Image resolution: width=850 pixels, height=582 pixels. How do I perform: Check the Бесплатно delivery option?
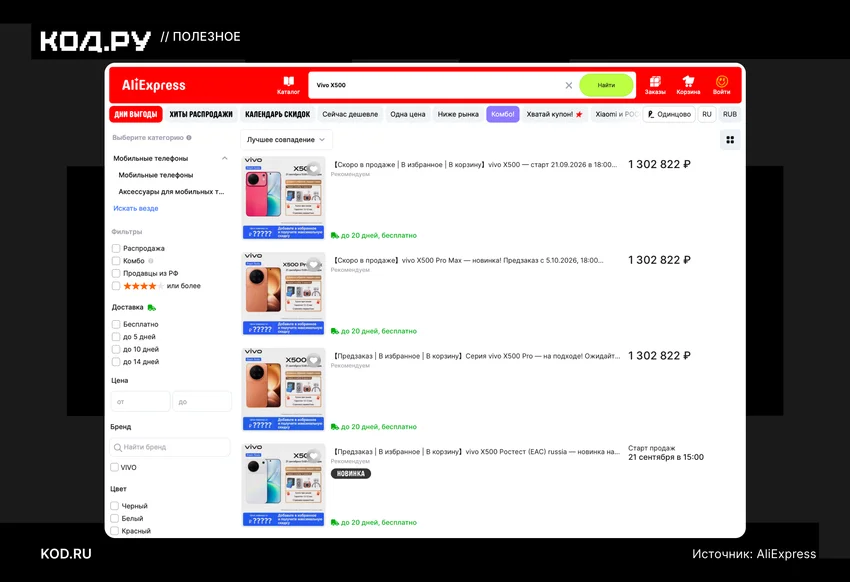point(116,324)
